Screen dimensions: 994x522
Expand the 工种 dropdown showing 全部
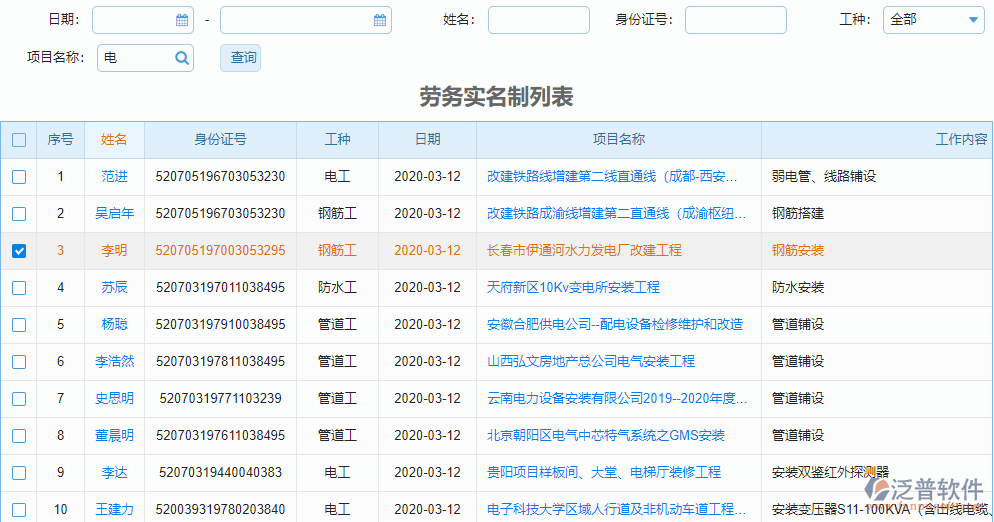972,20
